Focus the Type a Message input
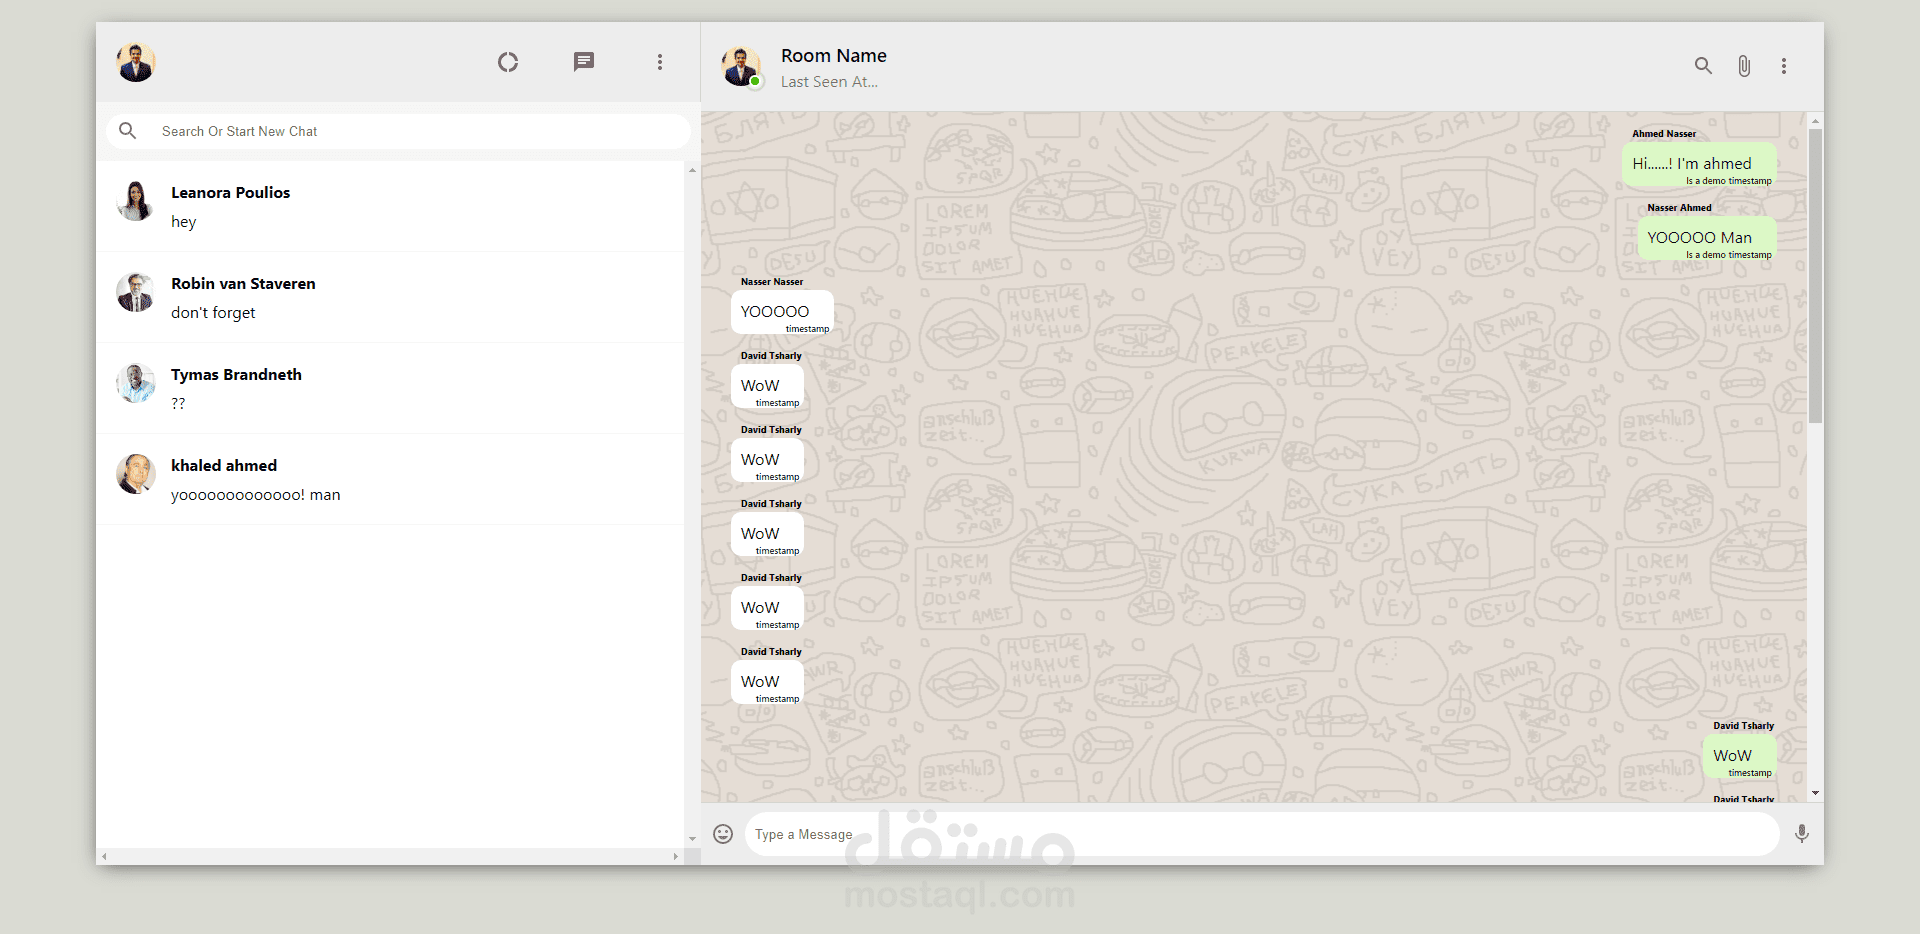This screenshot has height=934, width=1920. point(1262,834)
